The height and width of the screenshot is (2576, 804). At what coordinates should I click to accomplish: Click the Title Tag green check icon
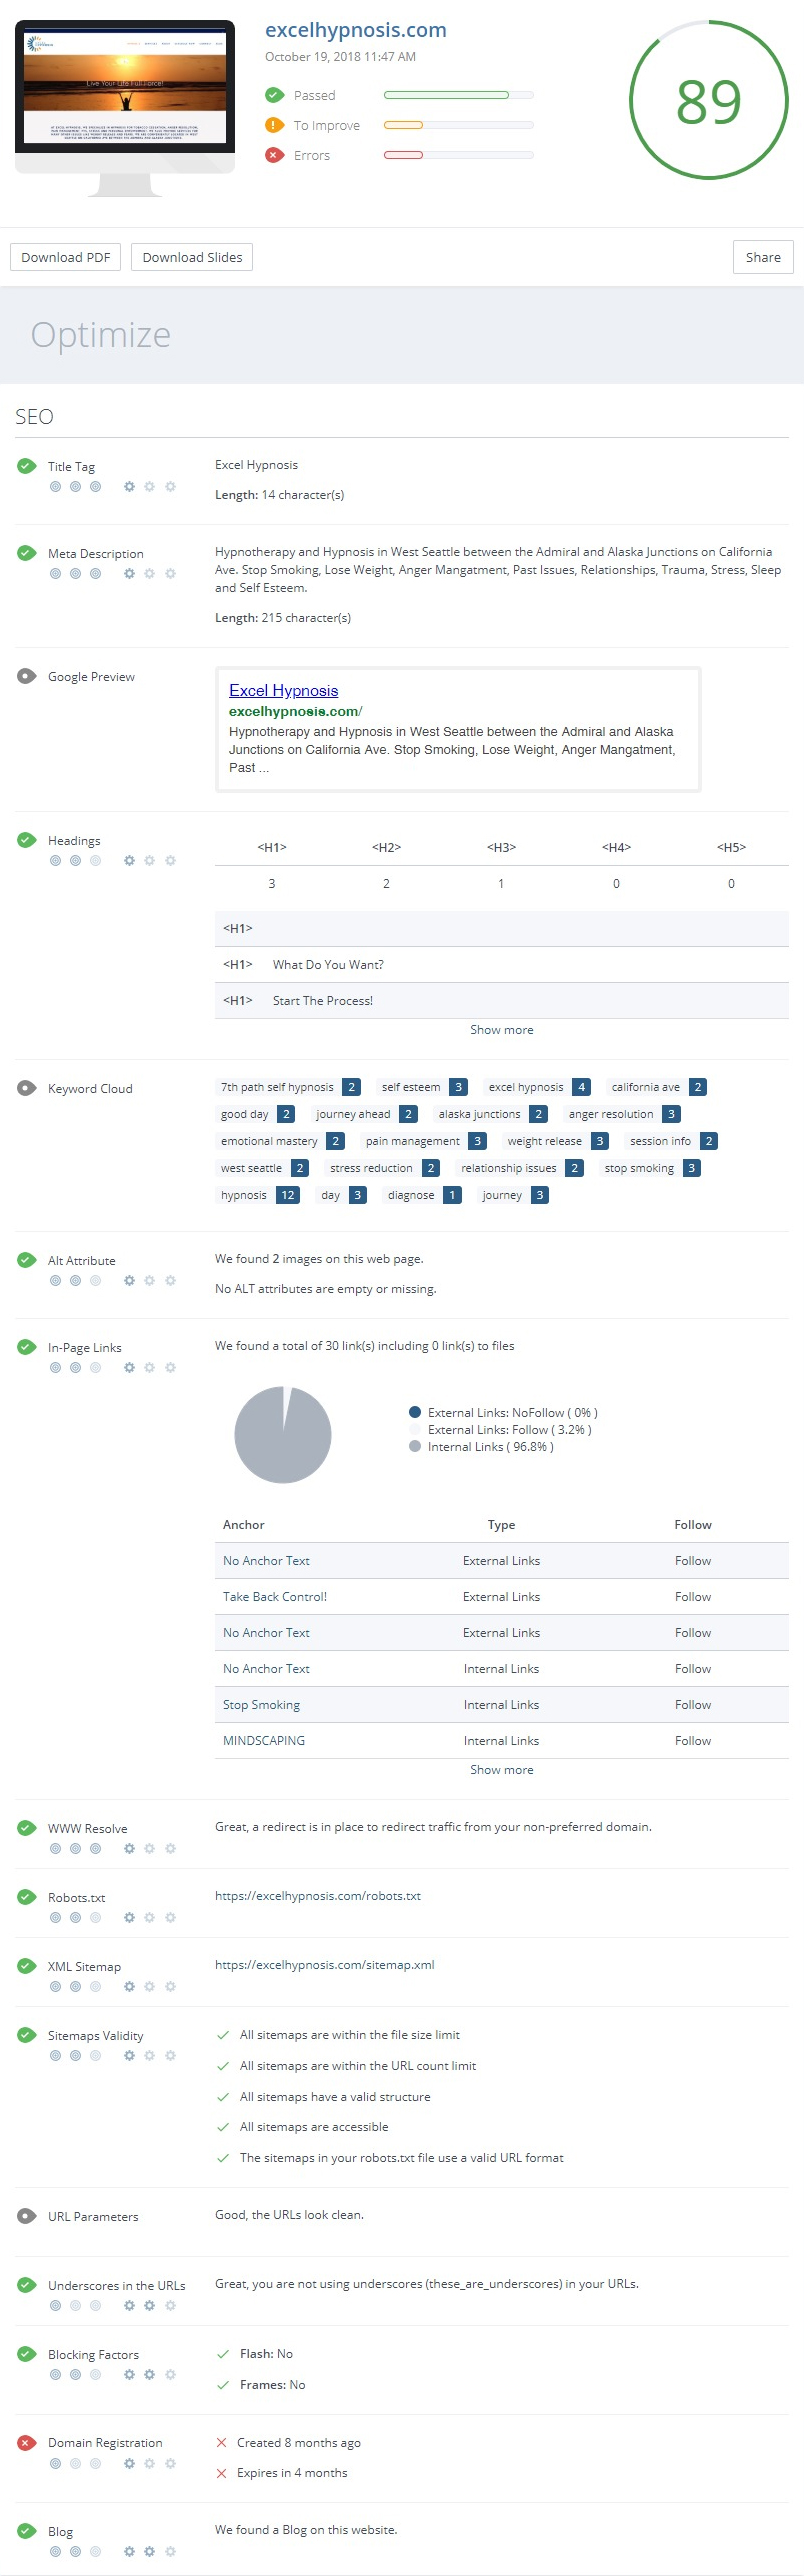point(27,466)
